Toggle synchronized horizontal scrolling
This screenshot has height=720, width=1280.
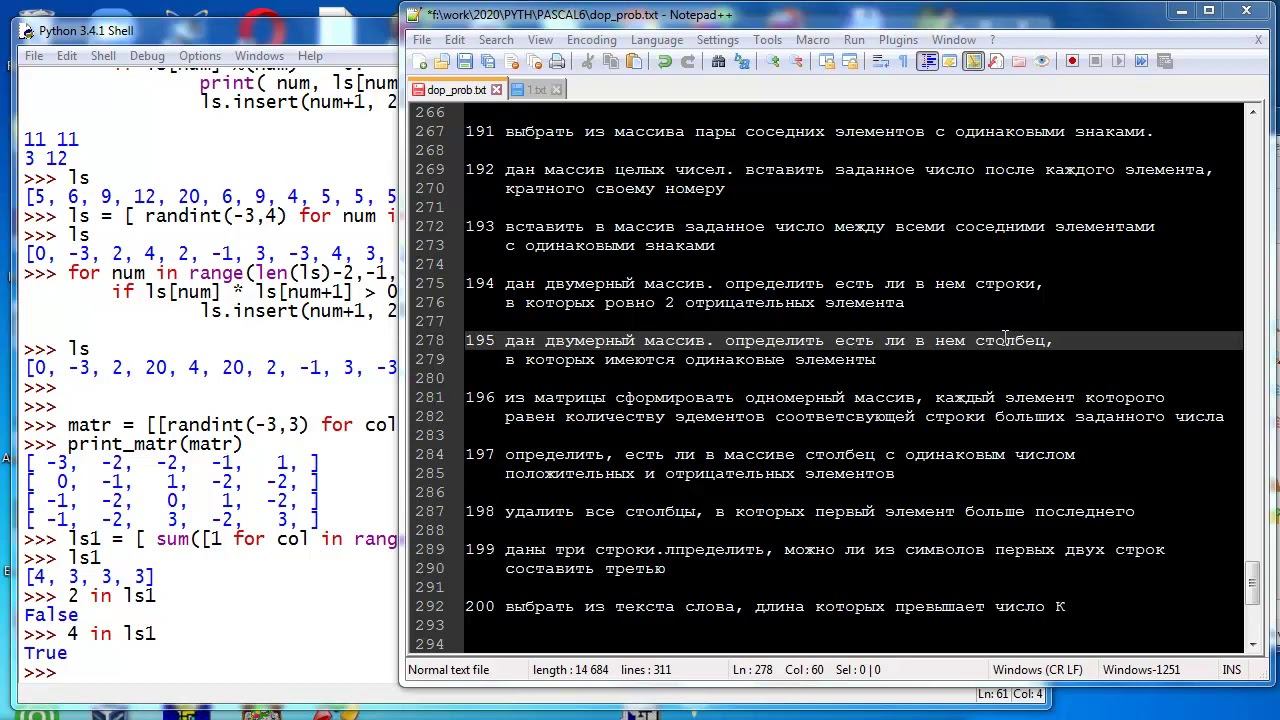[850, 61]
